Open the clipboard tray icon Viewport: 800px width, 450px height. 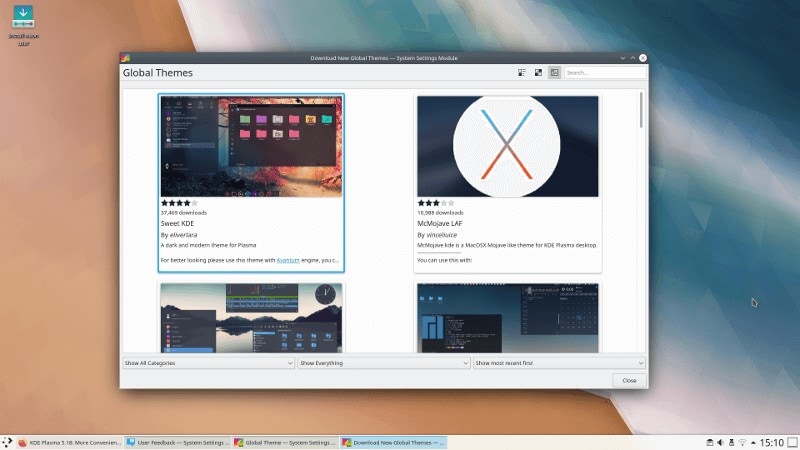709,442
